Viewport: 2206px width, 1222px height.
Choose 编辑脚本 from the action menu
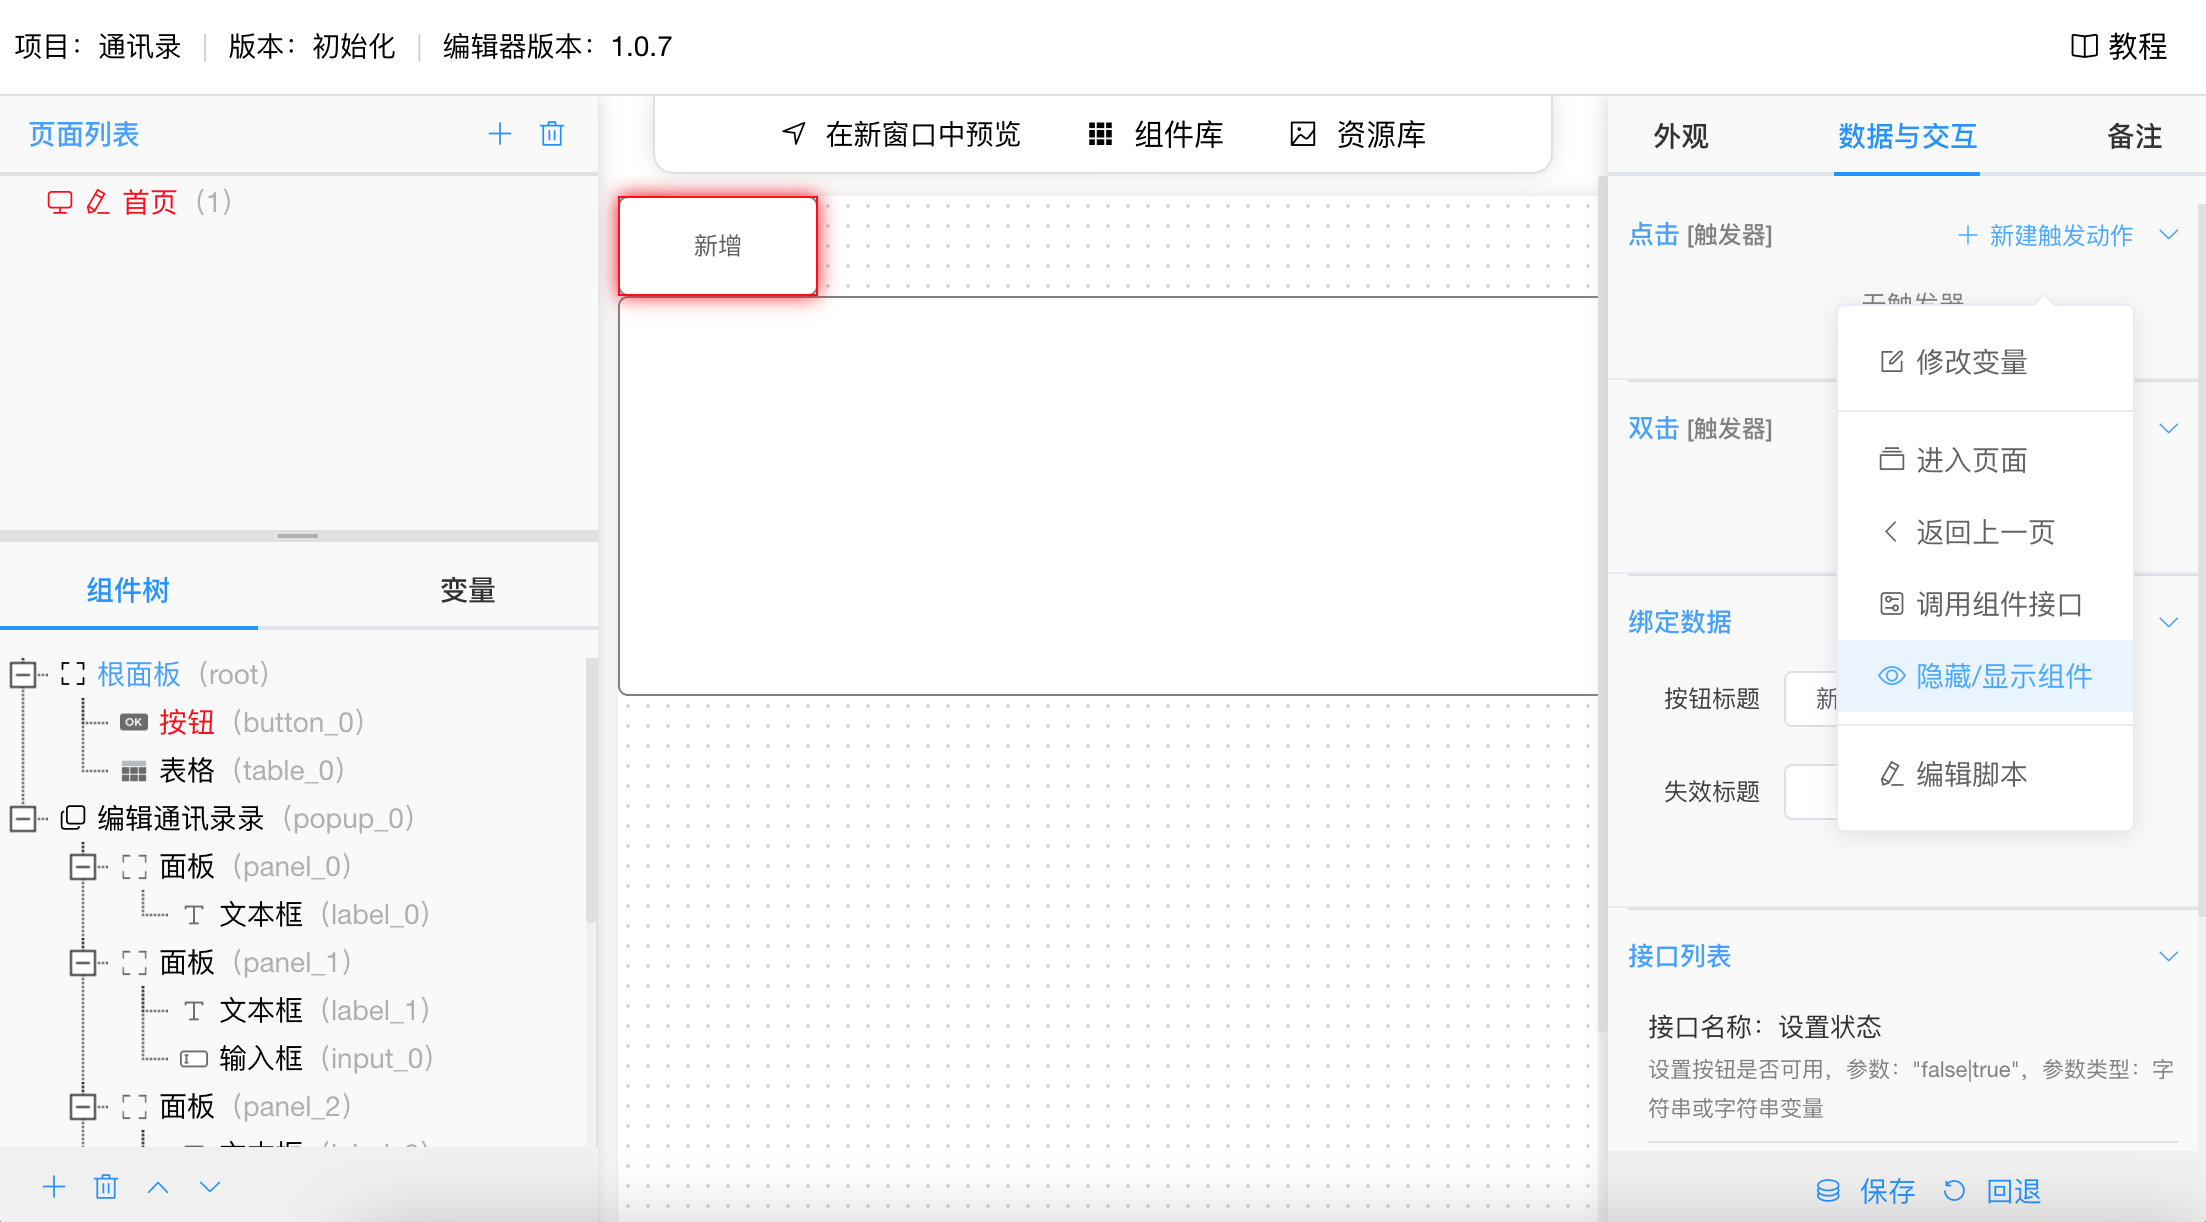(x=1985, y=774)
